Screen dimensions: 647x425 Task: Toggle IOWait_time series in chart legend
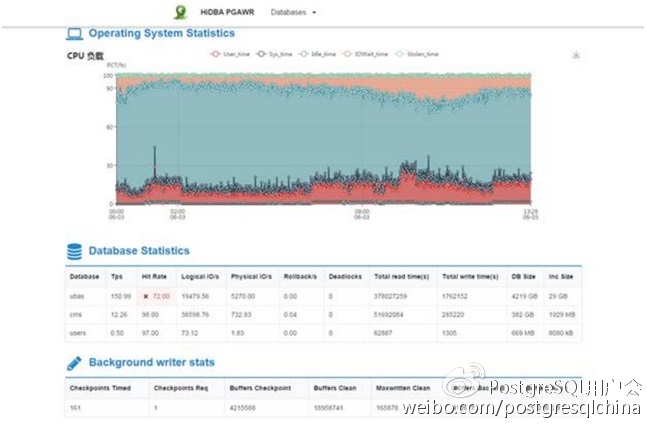click(x=362, y=54)
